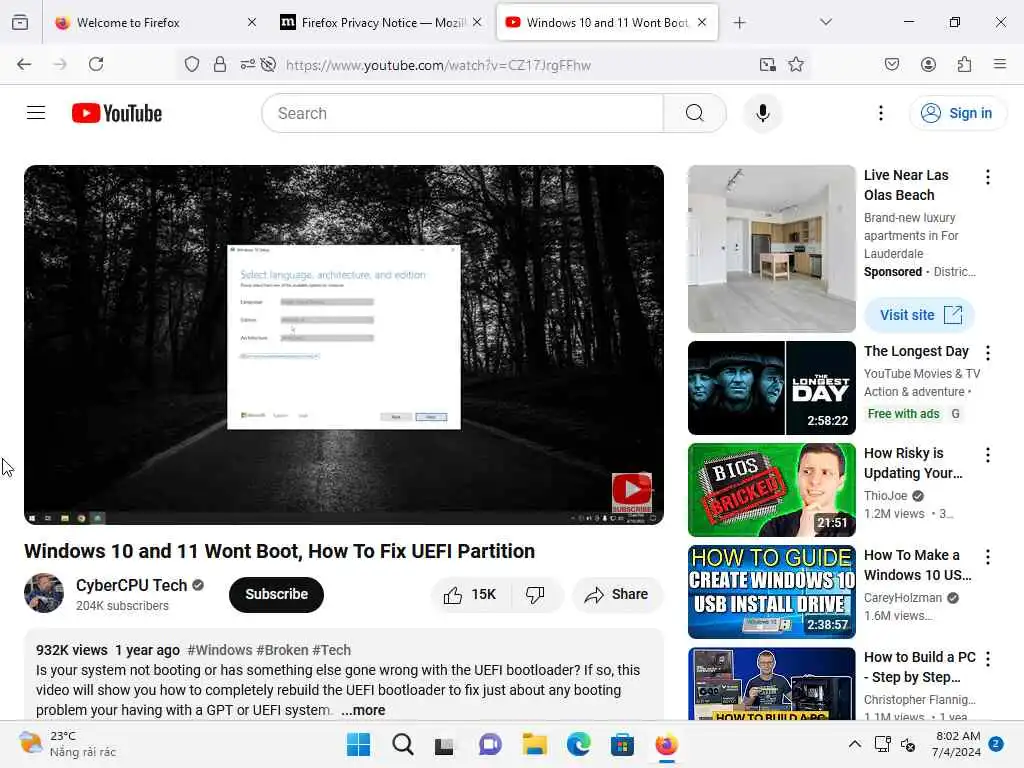Open YouTube settings three-dot menu
The image size is (1024, 768).
click(x=880, y=113)
